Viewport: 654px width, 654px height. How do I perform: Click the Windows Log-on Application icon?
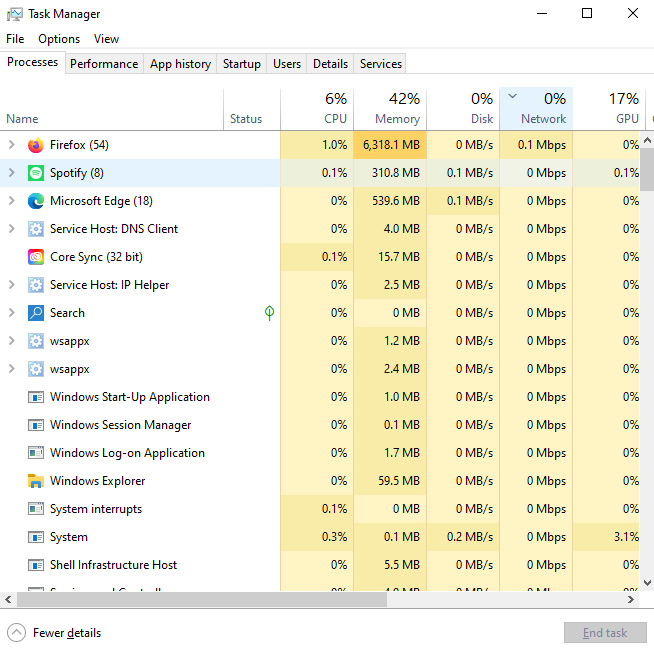(36, 453)
